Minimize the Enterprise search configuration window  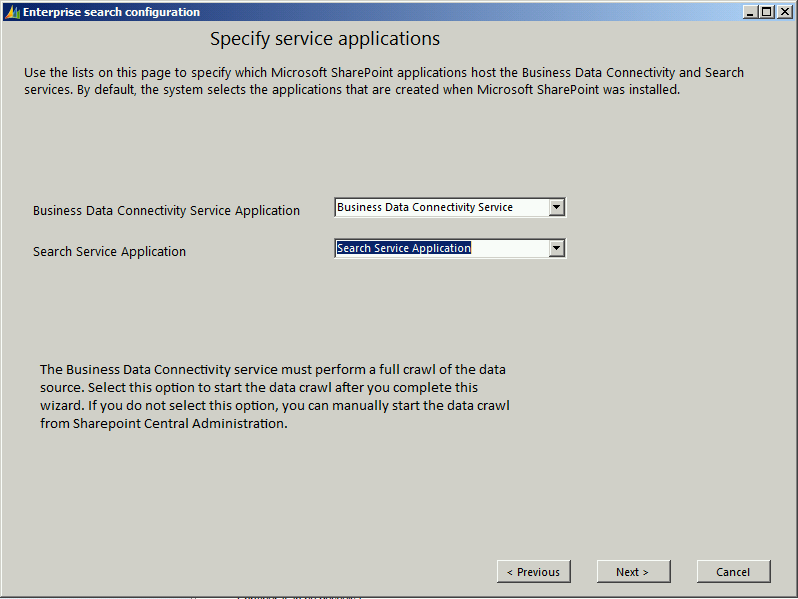click(x=750, y=12)
